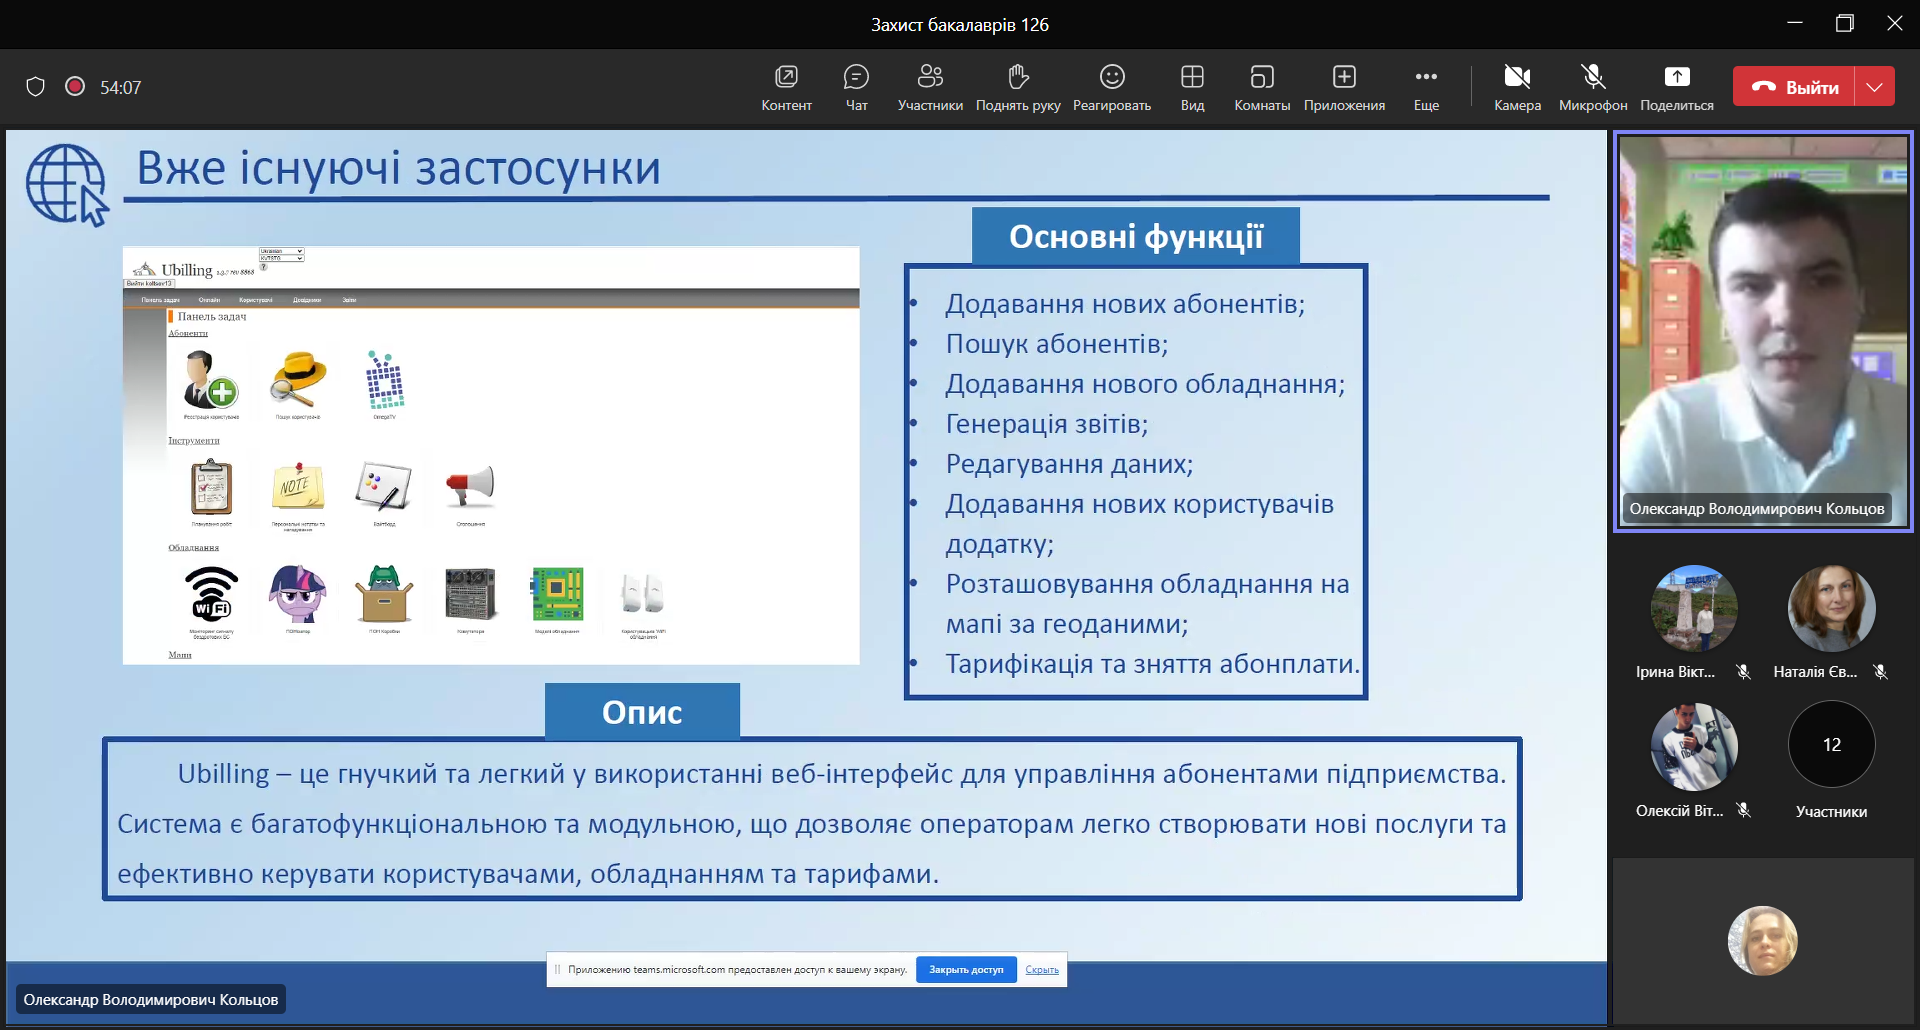Open Комнаты breakout rooms
Viewport: 1920px width, 1030px height.
point(1261,87)
